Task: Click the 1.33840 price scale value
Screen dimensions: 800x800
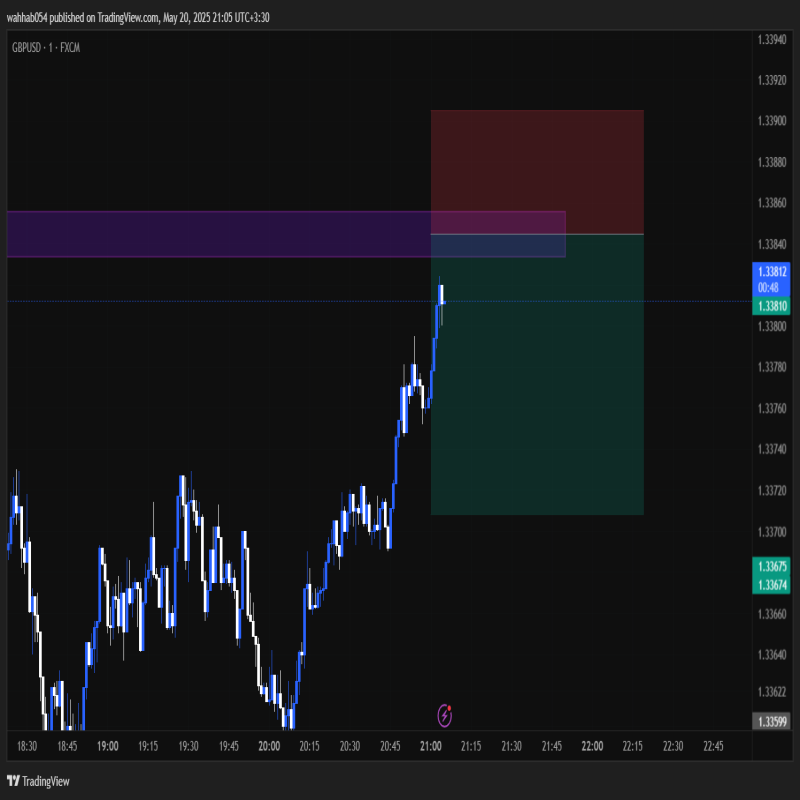Action: point(771,244)
